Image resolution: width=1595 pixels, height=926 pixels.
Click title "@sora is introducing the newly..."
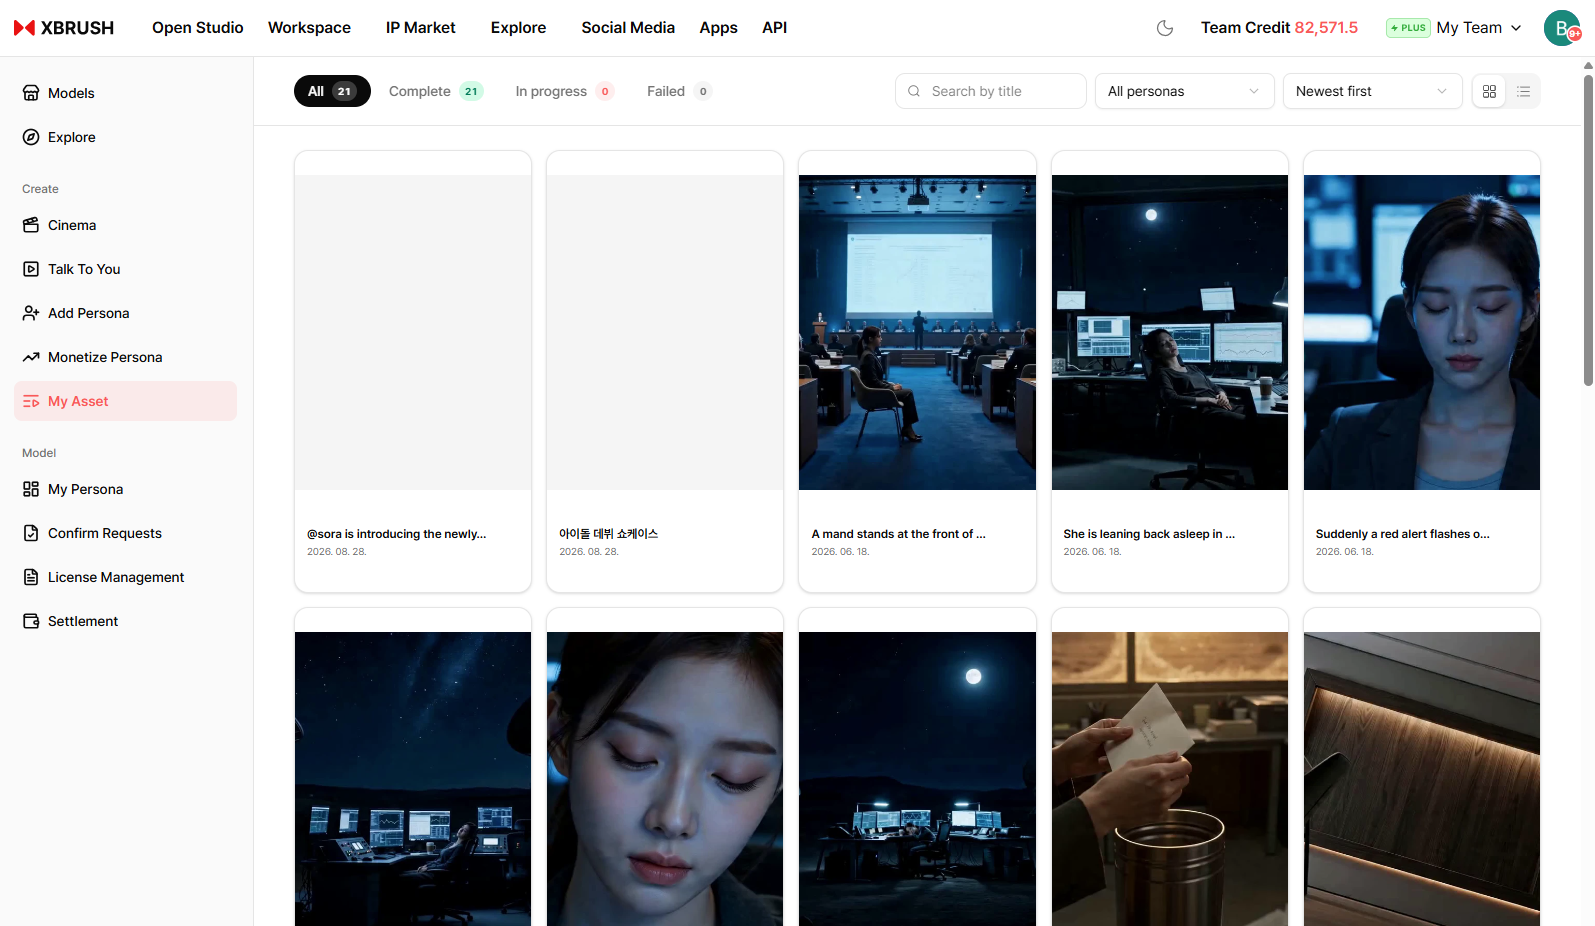(x=396, y=534)
